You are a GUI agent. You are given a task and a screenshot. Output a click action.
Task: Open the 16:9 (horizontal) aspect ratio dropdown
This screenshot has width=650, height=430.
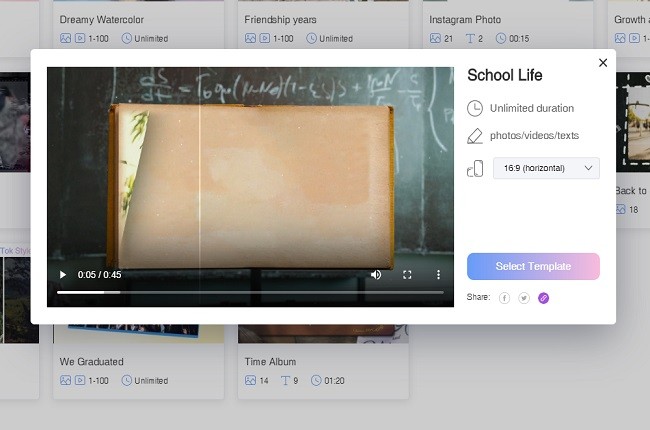[546, 168]
